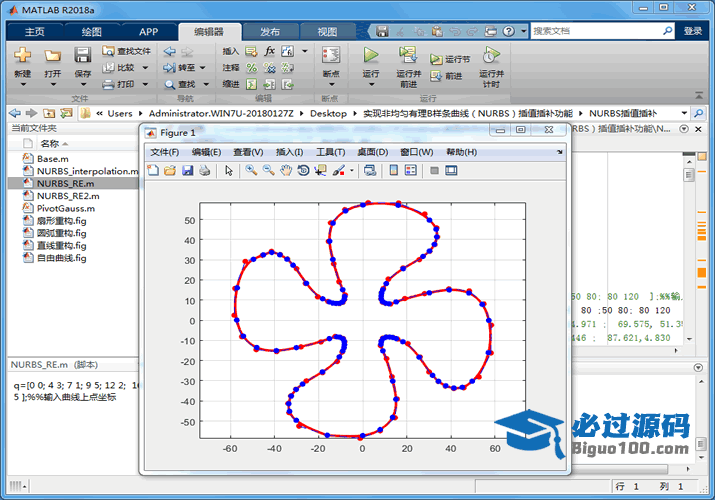Click the percent comment icon
The width and height of the screenshot is (715, 500).
click(x=251, y=68)
